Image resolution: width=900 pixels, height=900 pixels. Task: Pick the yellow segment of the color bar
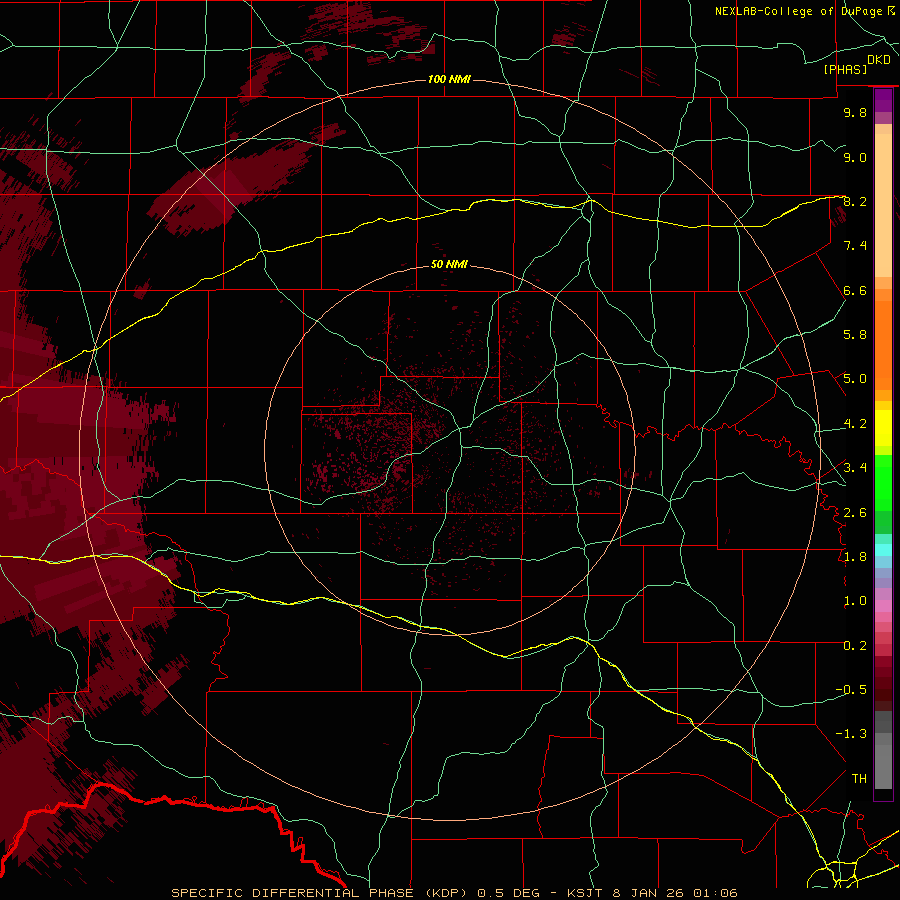pyautogui.click(x=883, y=428)
